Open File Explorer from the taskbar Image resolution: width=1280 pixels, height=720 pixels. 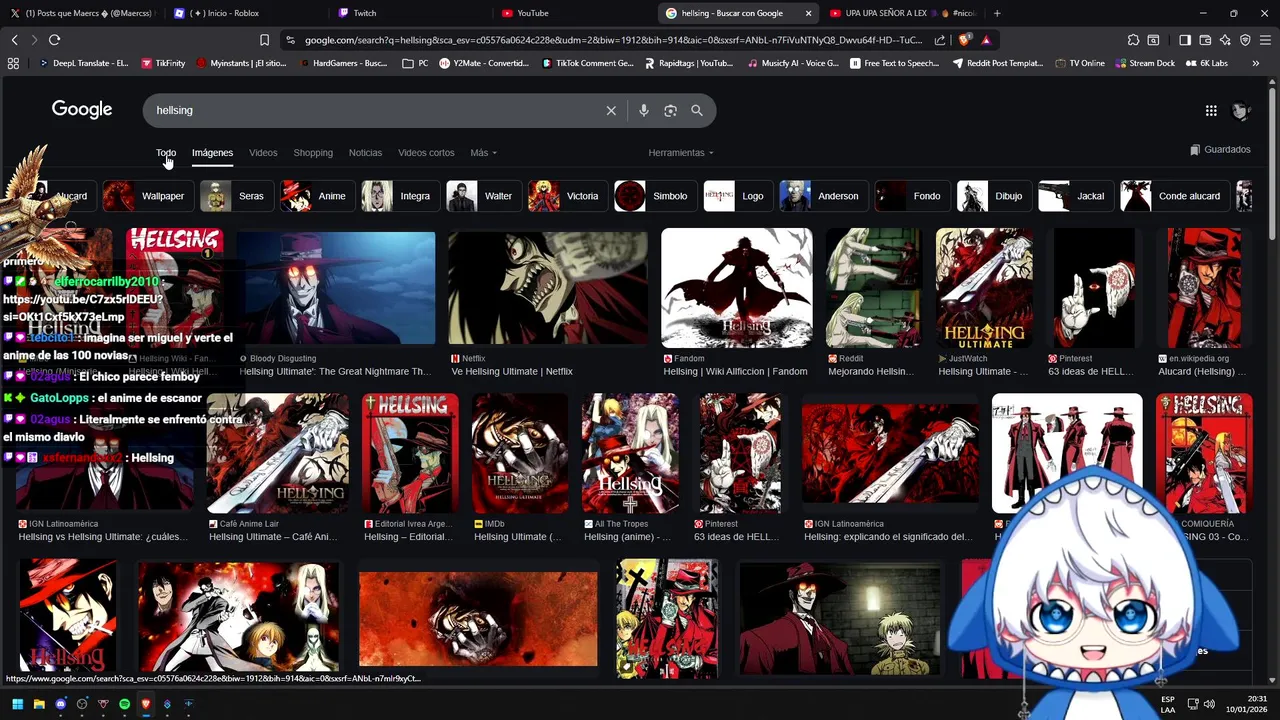click(x=39, y=704)
